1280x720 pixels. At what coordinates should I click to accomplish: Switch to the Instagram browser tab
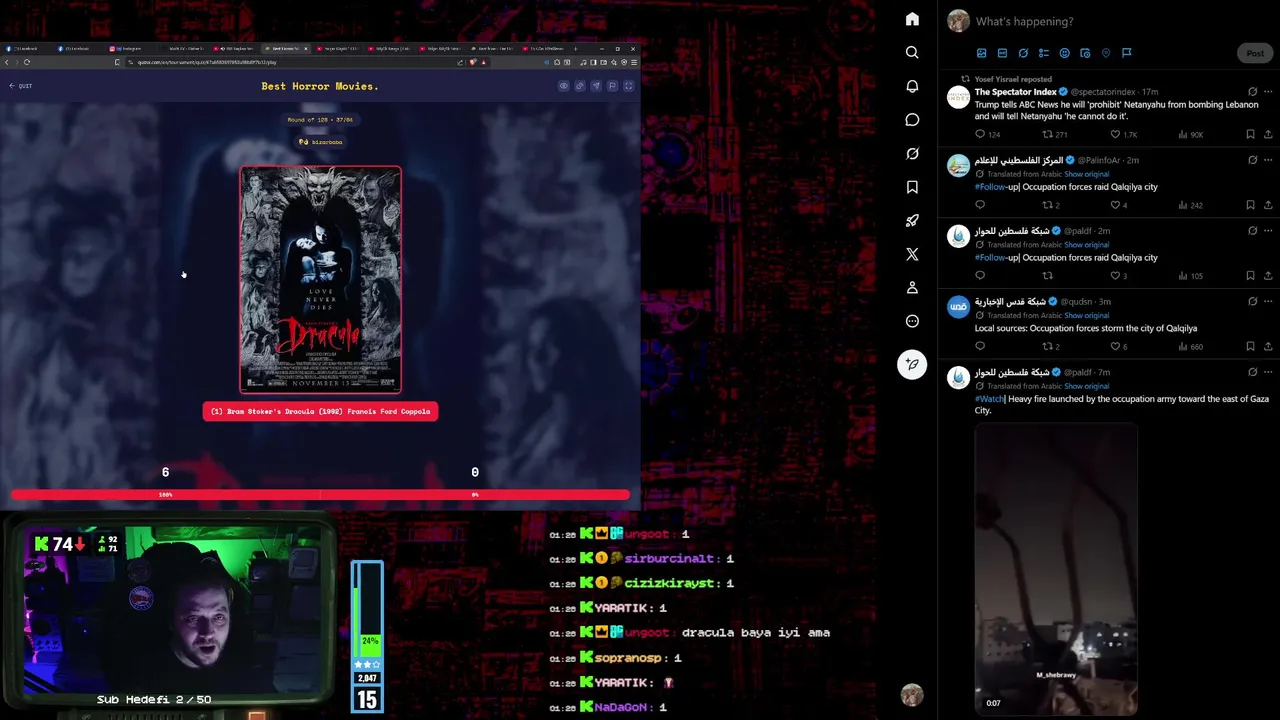pos(129,48)
